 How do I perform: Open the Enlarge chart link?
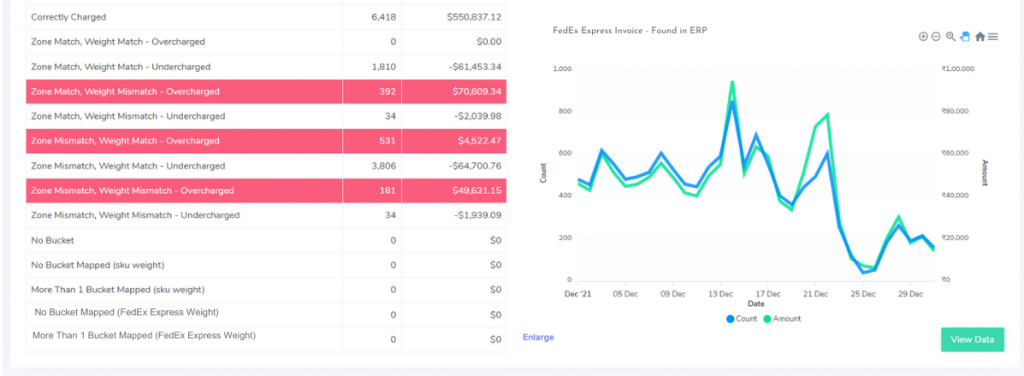point(538,337)
